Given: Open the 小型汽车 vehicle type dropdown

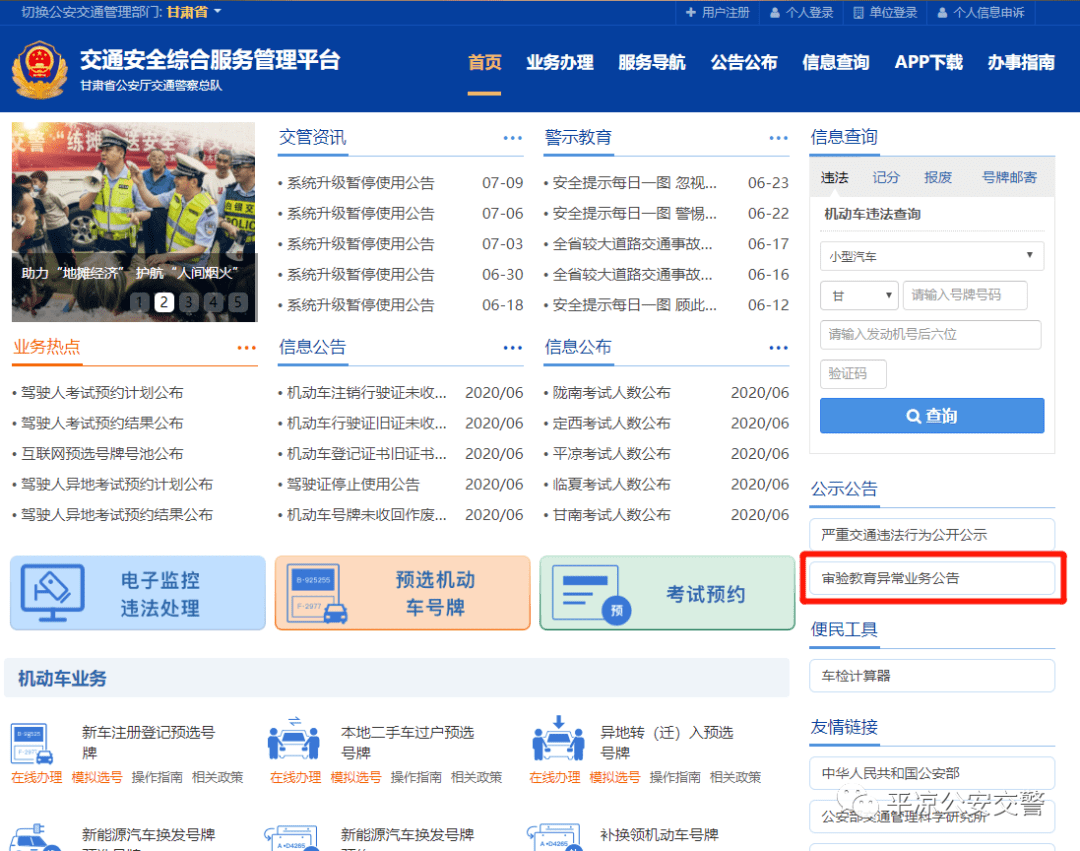Looking at the screenshot, I should (932, 256).
